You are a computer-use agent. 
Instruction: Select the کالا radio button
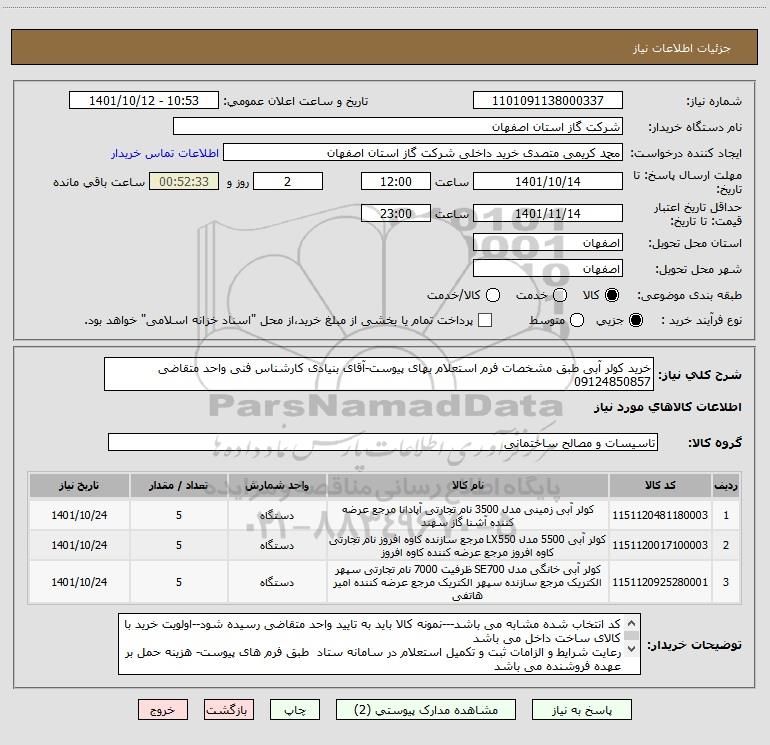click(x=612, y=295)
